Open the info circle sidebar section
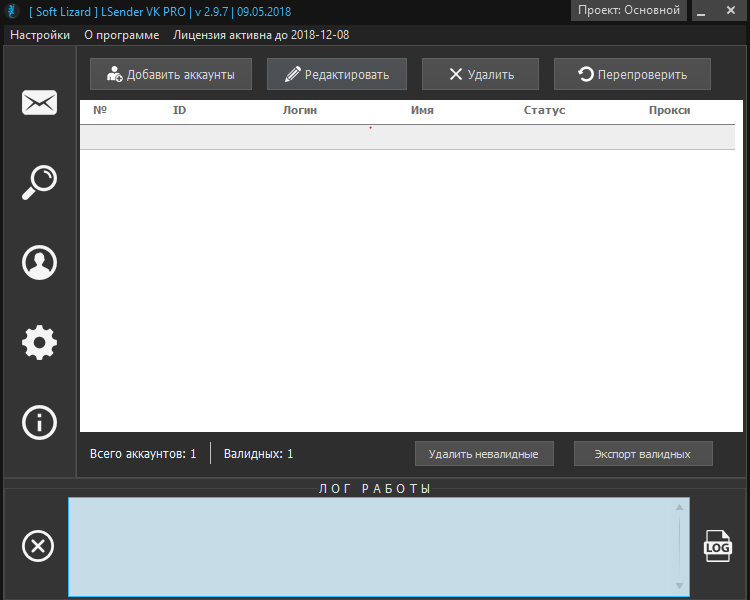Screen dimensions: 750x600 tap(39, 422)
